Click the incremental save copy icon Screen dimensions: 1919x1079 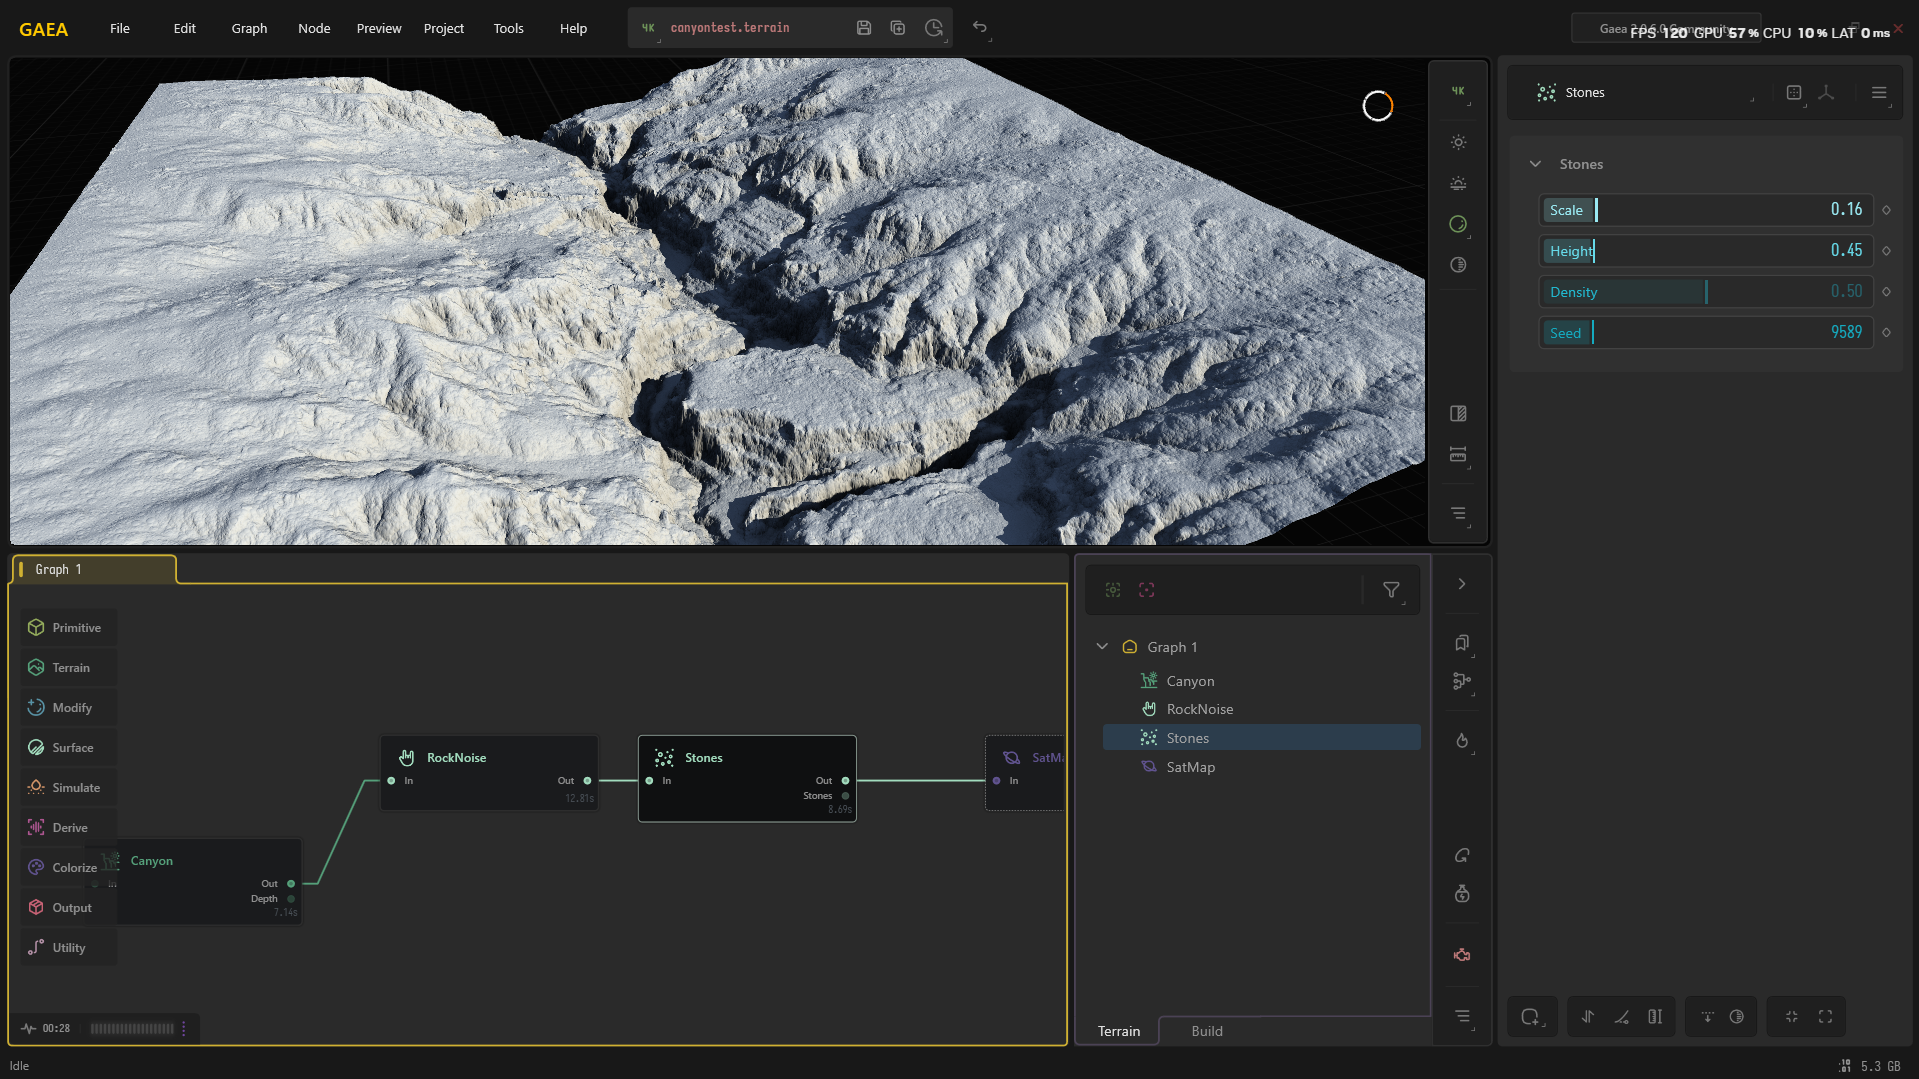coord(898,28)
